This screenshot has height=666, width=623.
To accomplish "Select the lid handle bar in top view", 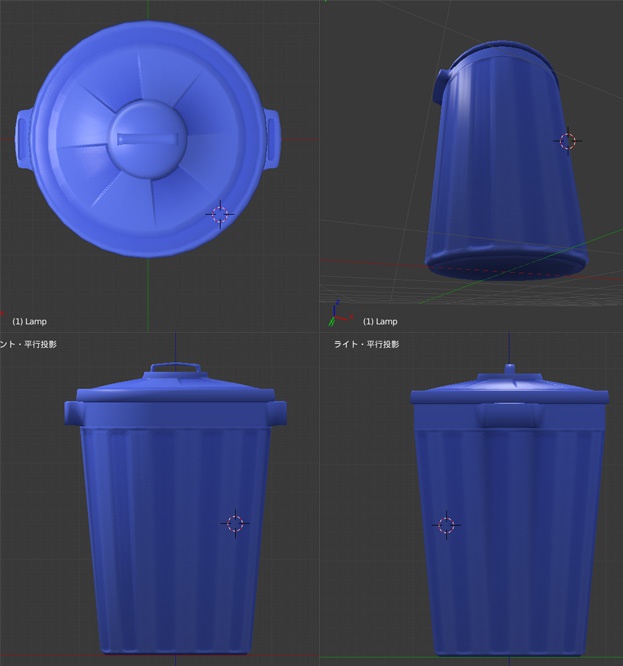I will (148, 139).
